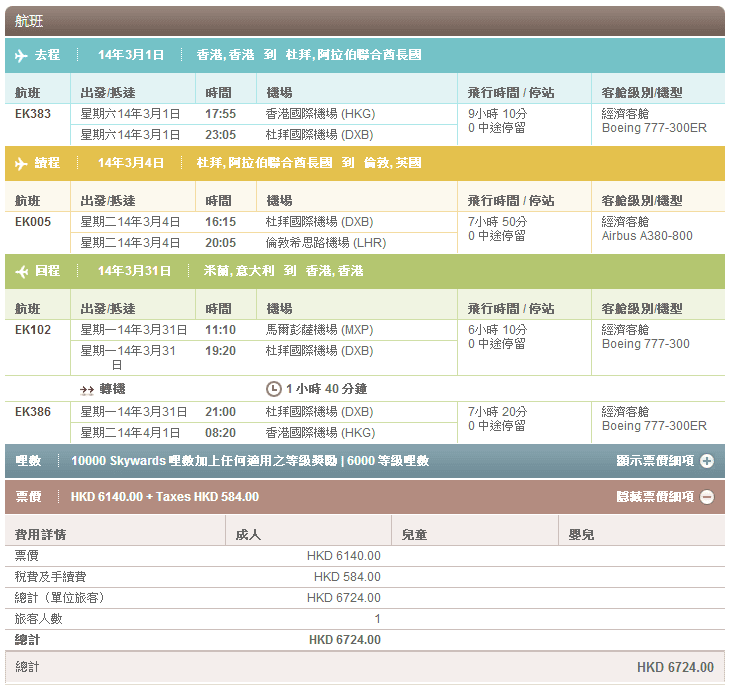Screen dimensions: 732x689
Task: Click the 票價 label in fare bar
Action: point(29,497)
